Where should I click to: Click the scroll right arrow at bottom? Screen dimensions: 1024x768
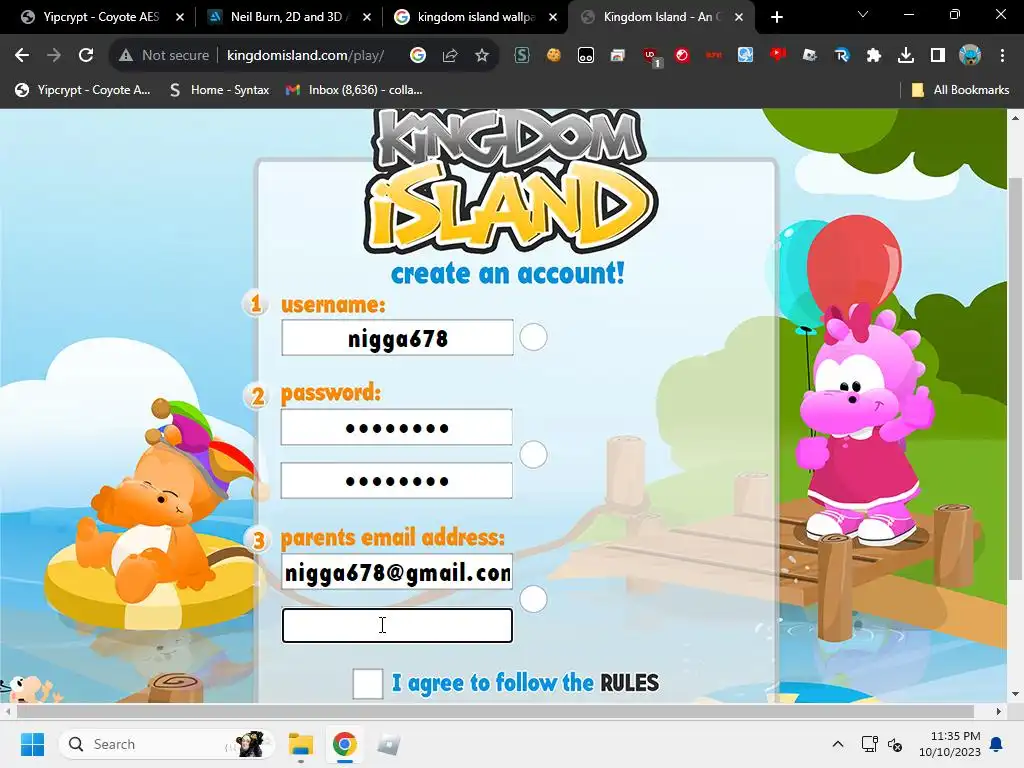point(999,711)
